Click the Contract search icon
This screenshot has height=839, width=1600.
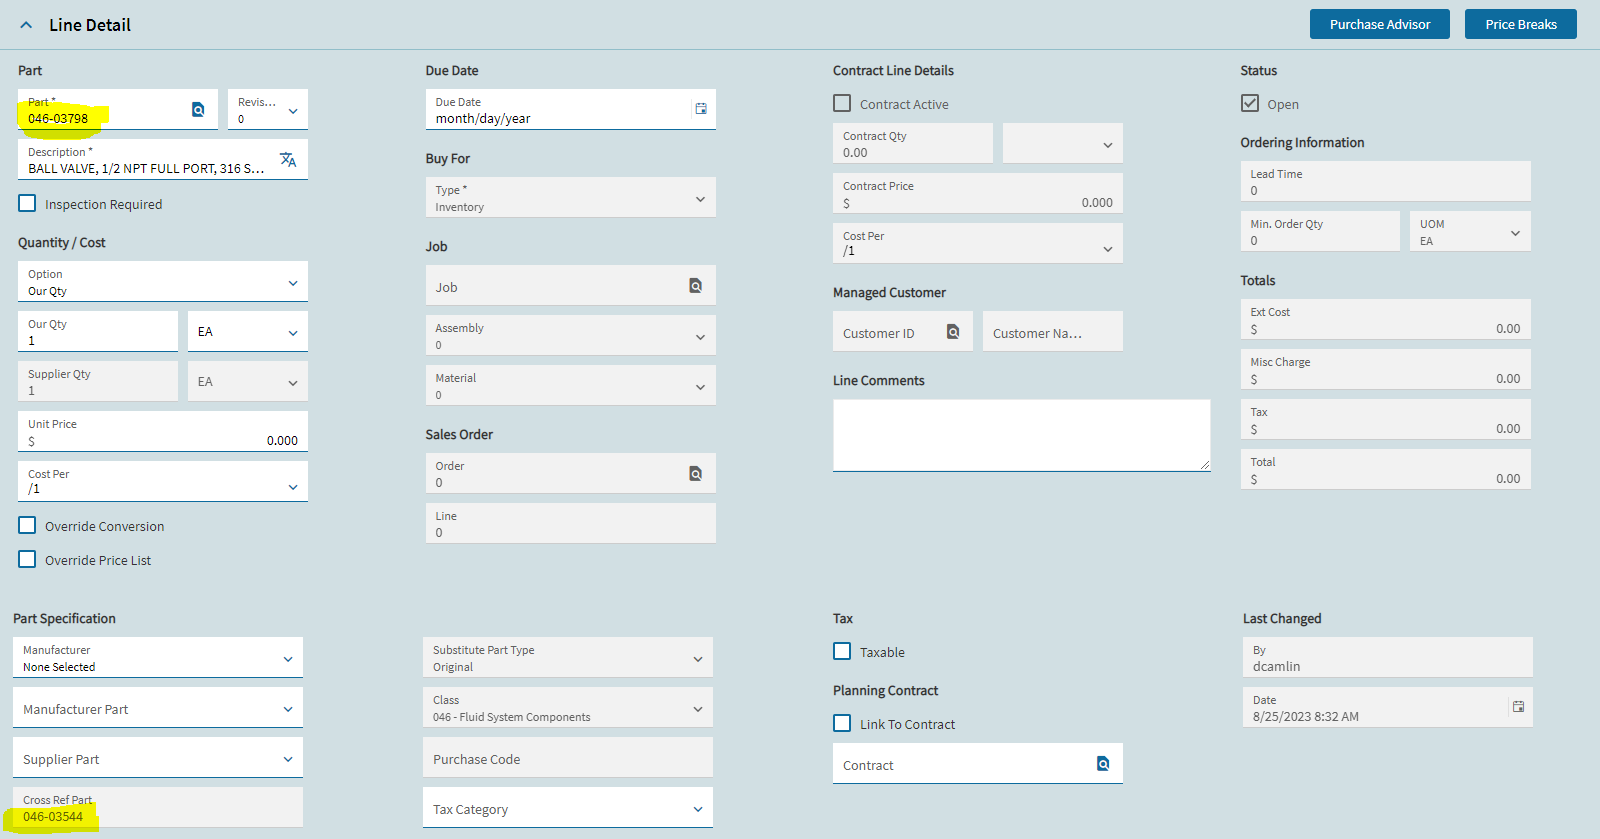1103,764
